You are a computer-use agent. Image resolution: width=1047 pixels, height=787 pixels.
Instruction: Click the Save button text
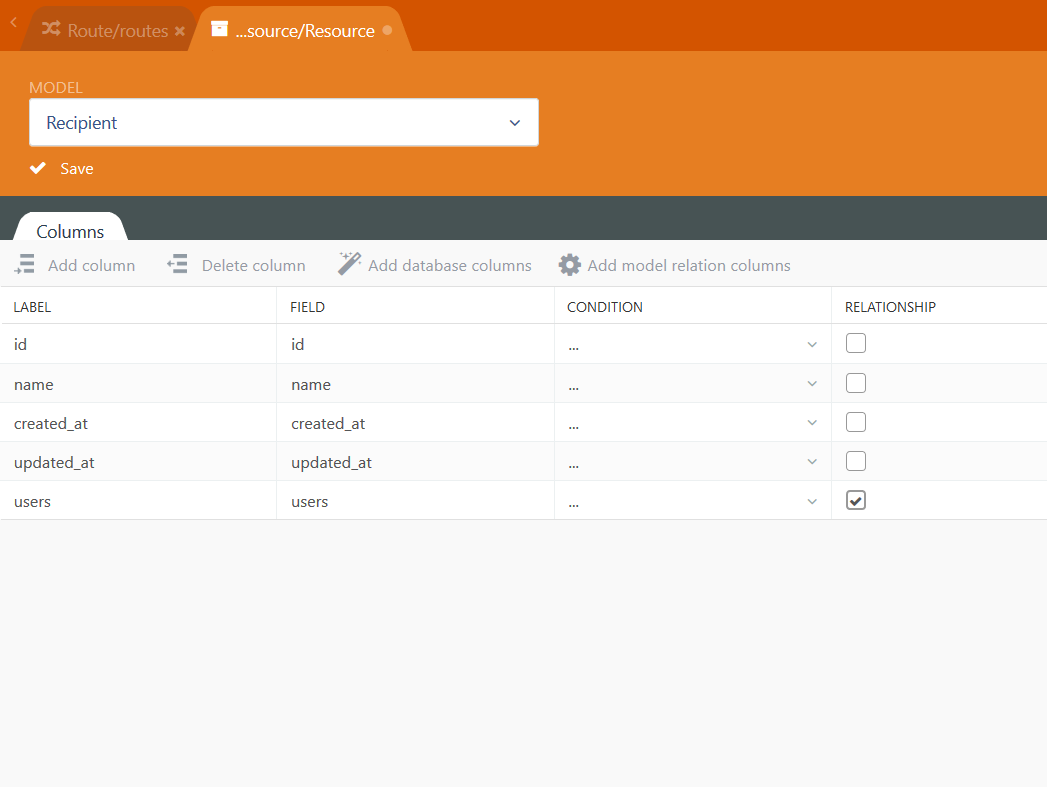[77, 169]
